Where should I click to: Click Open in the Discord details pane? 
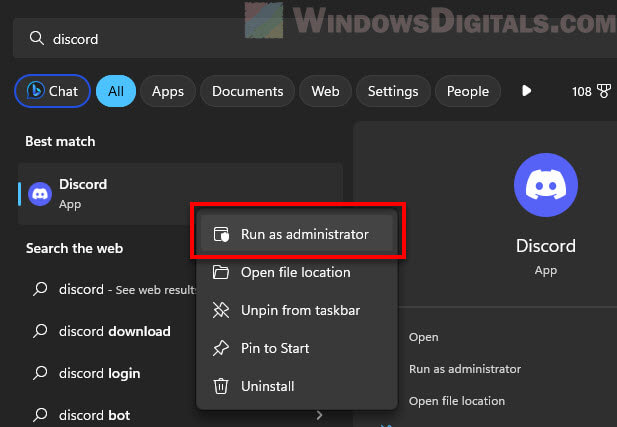(423, 337)
